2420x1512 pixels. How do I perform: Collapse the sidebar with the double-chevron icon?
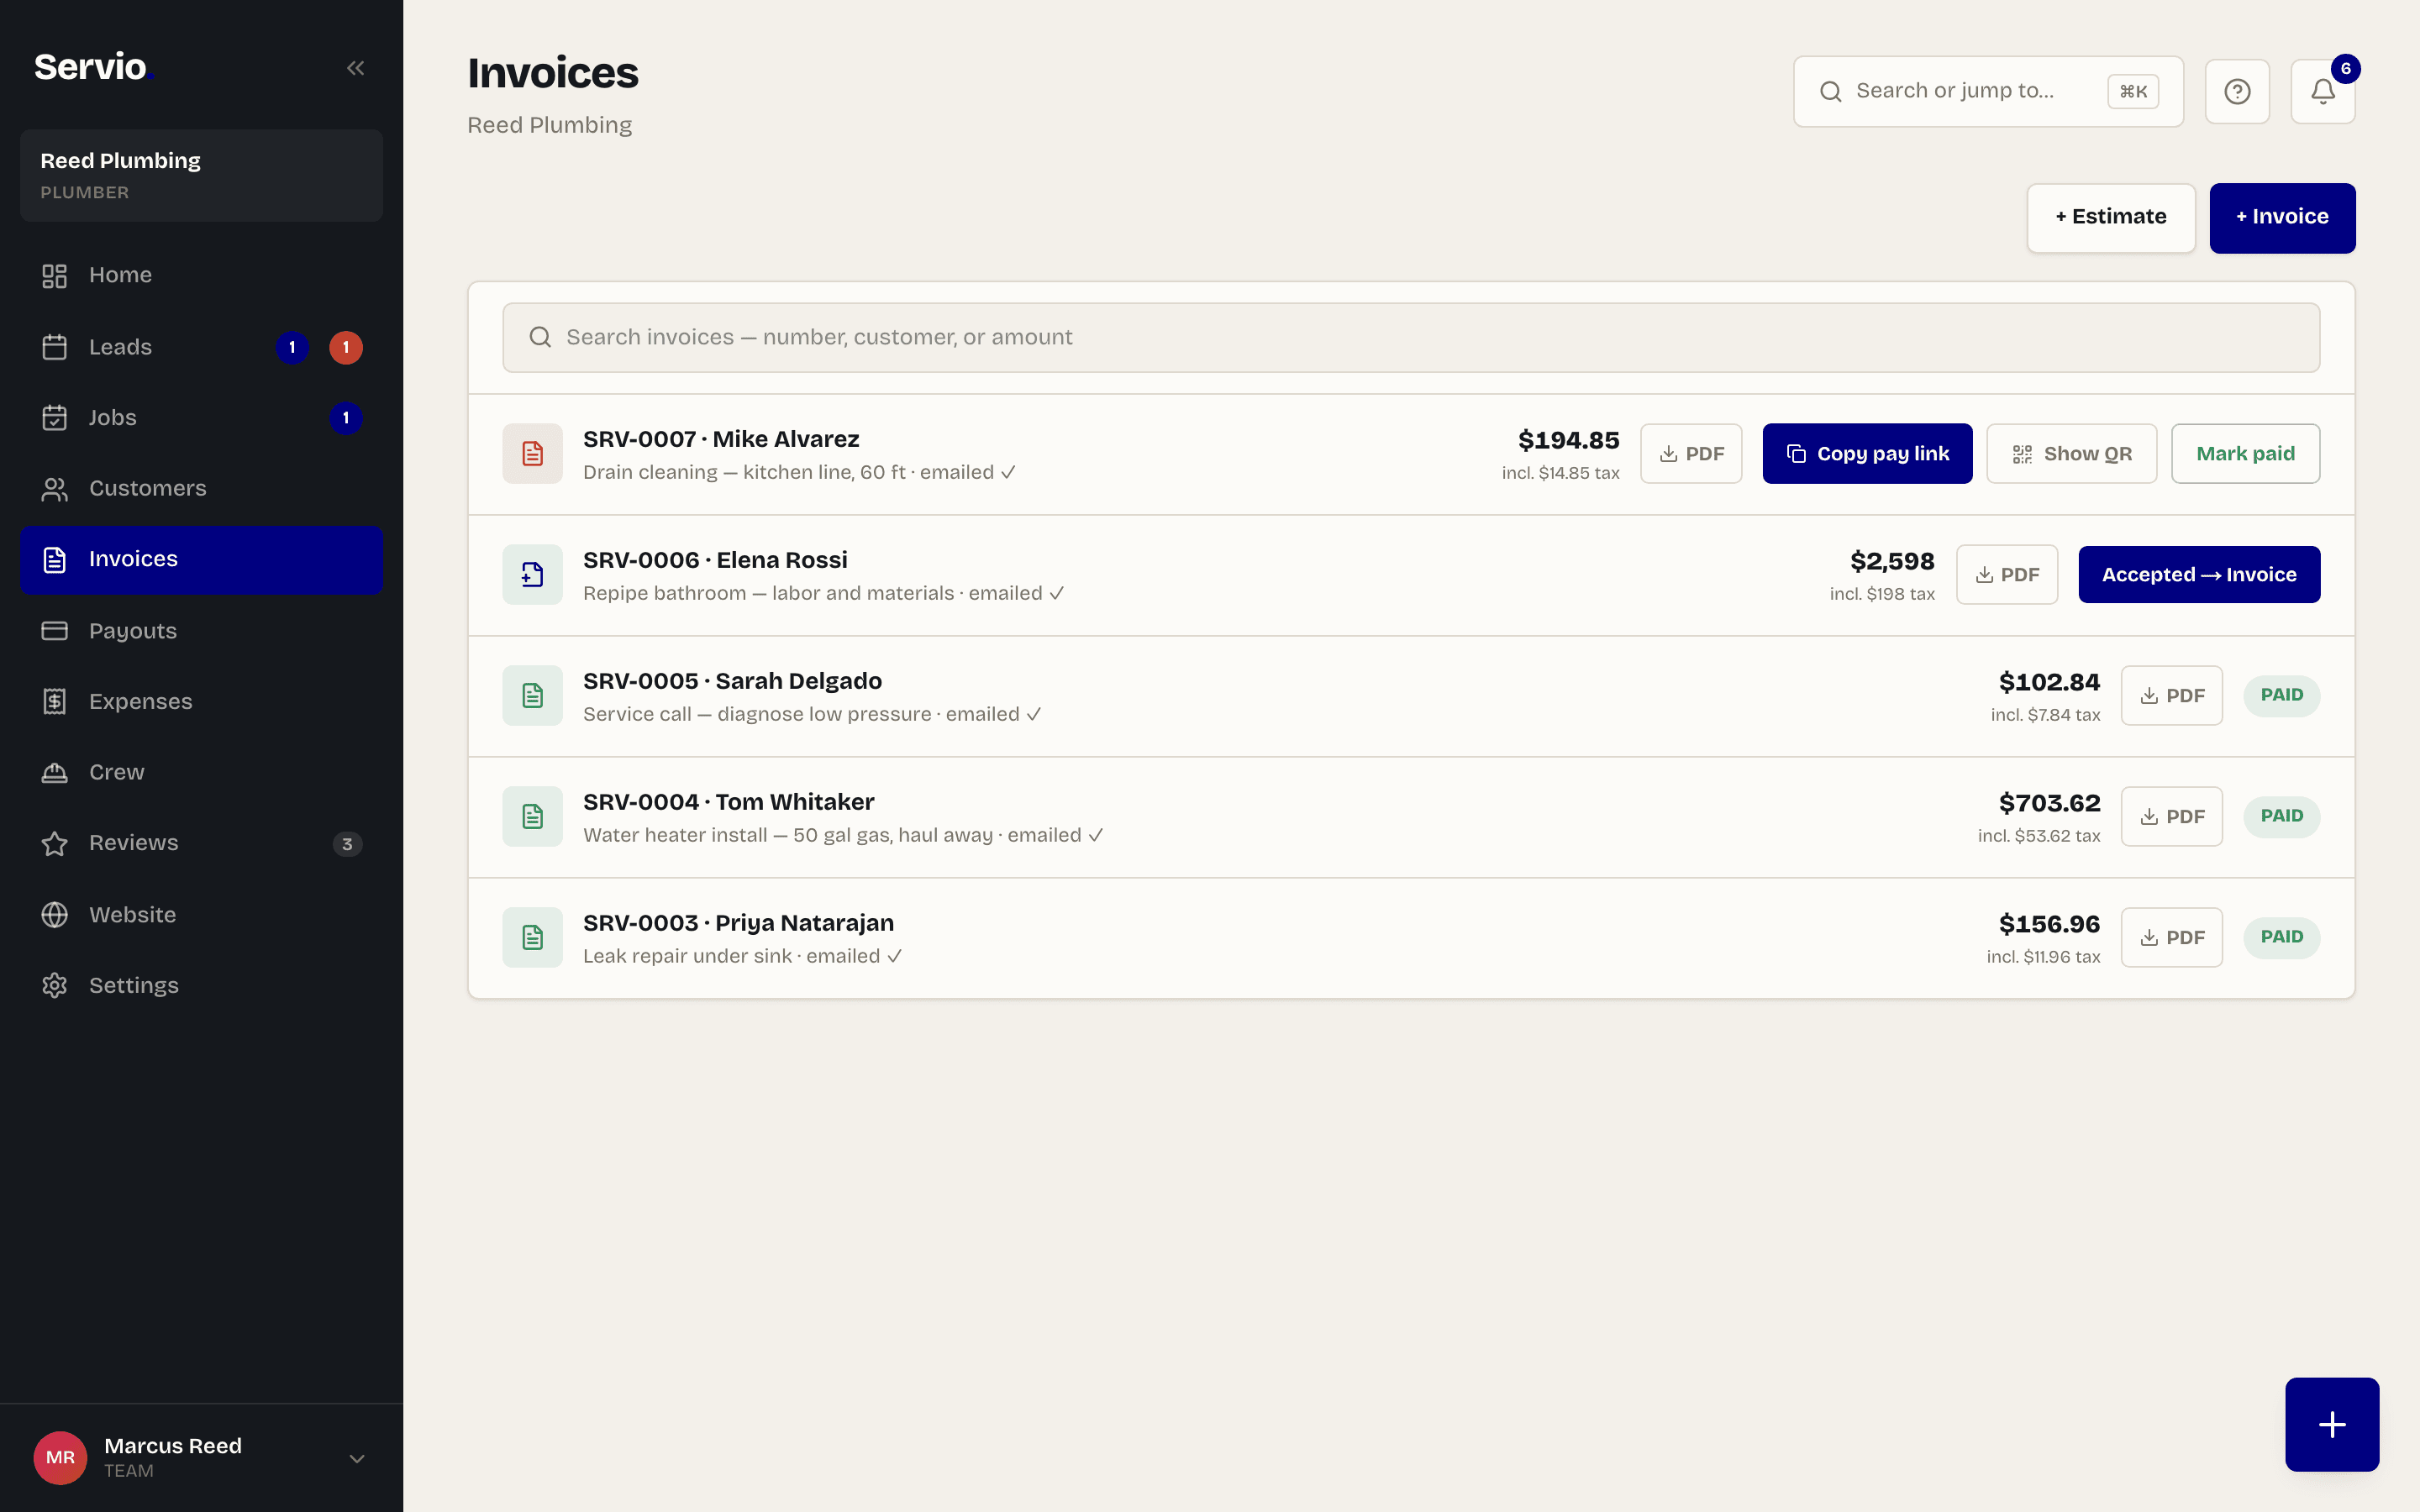pos(355,68)
